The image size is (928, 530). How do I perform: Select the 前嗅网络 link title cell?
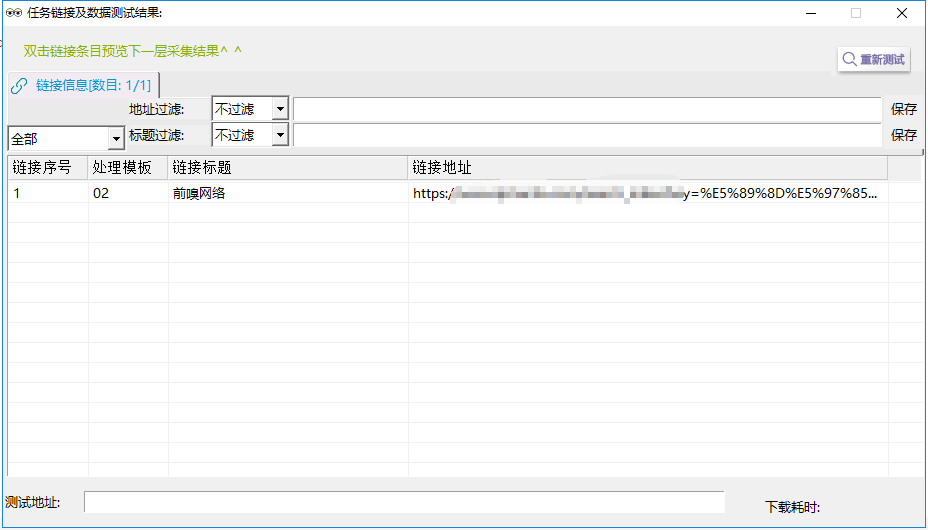pyautogui.click(x=199, y=194)
